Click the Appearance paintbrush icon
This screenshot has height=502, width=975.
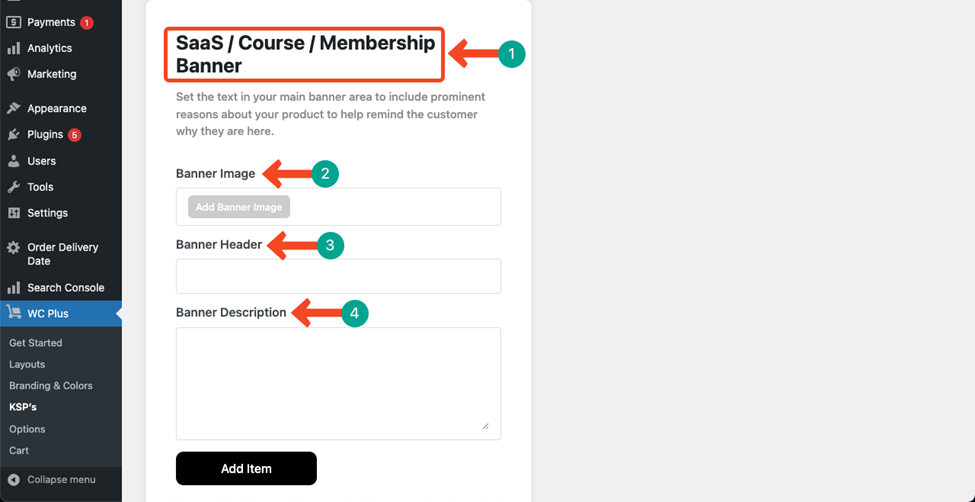14,108
